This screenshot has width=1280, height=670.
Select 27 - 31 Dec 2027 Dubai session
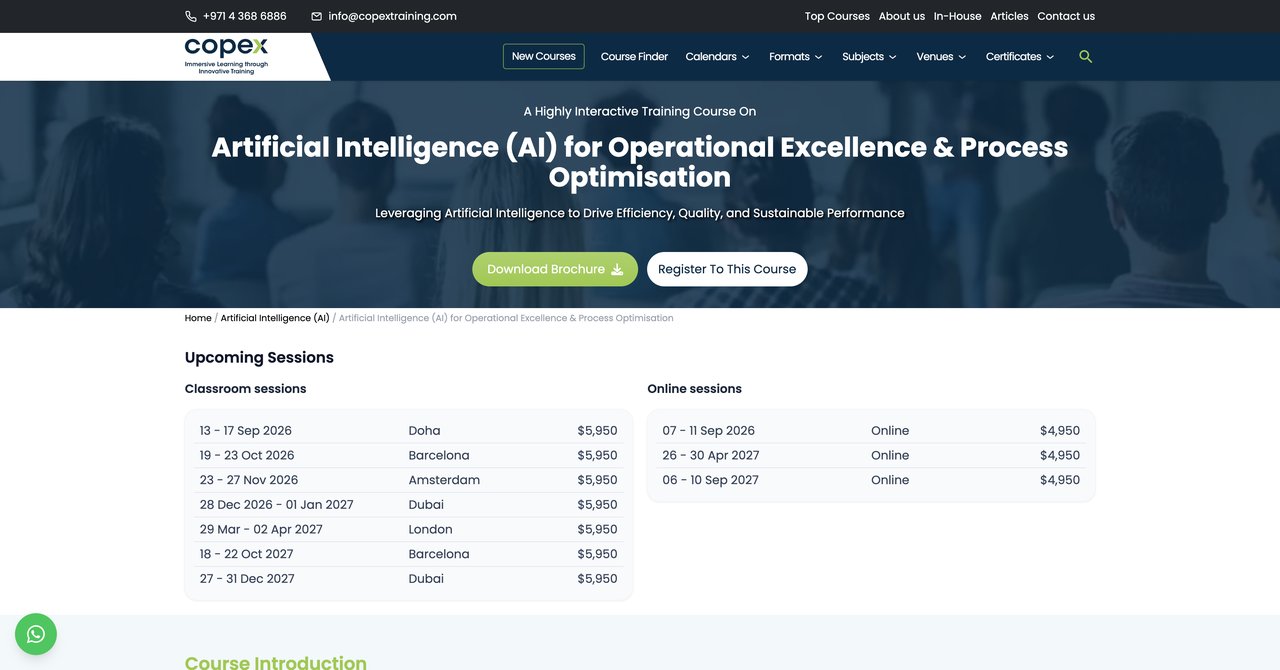pyautogui.click(x=408, y=578)
